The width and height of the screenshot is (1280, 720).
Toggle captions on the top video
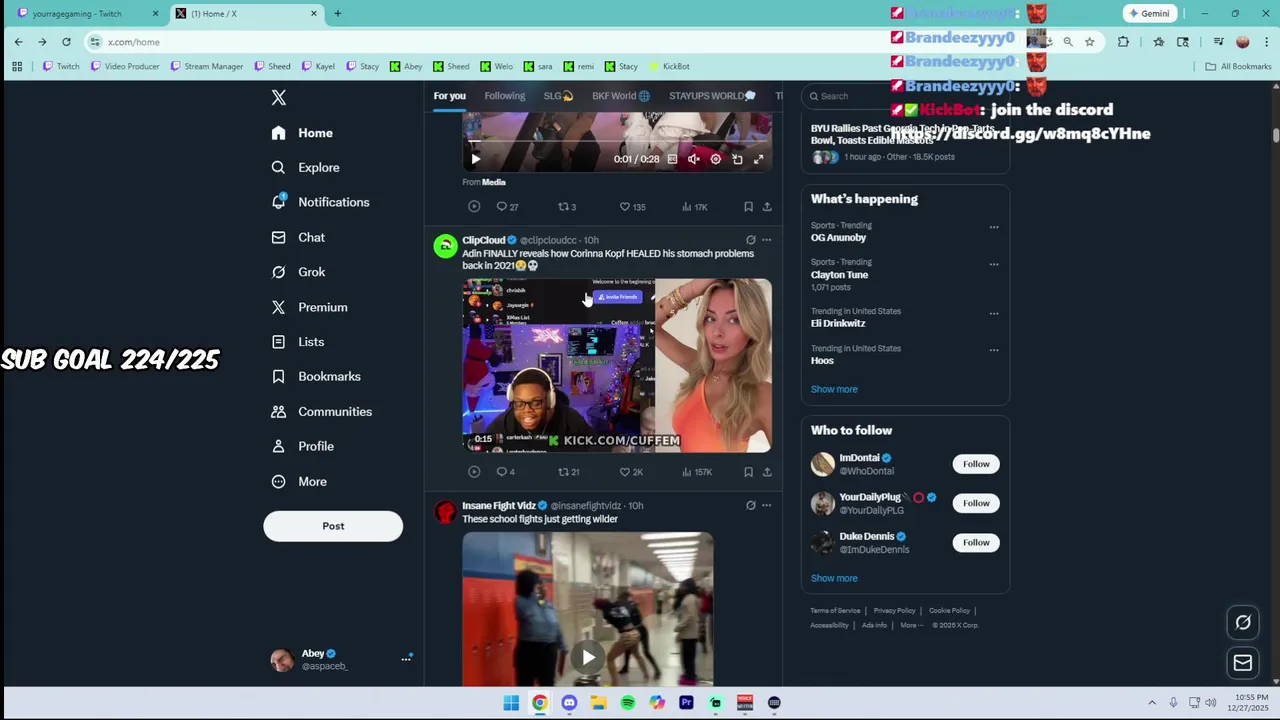click(x=672, y=159)
